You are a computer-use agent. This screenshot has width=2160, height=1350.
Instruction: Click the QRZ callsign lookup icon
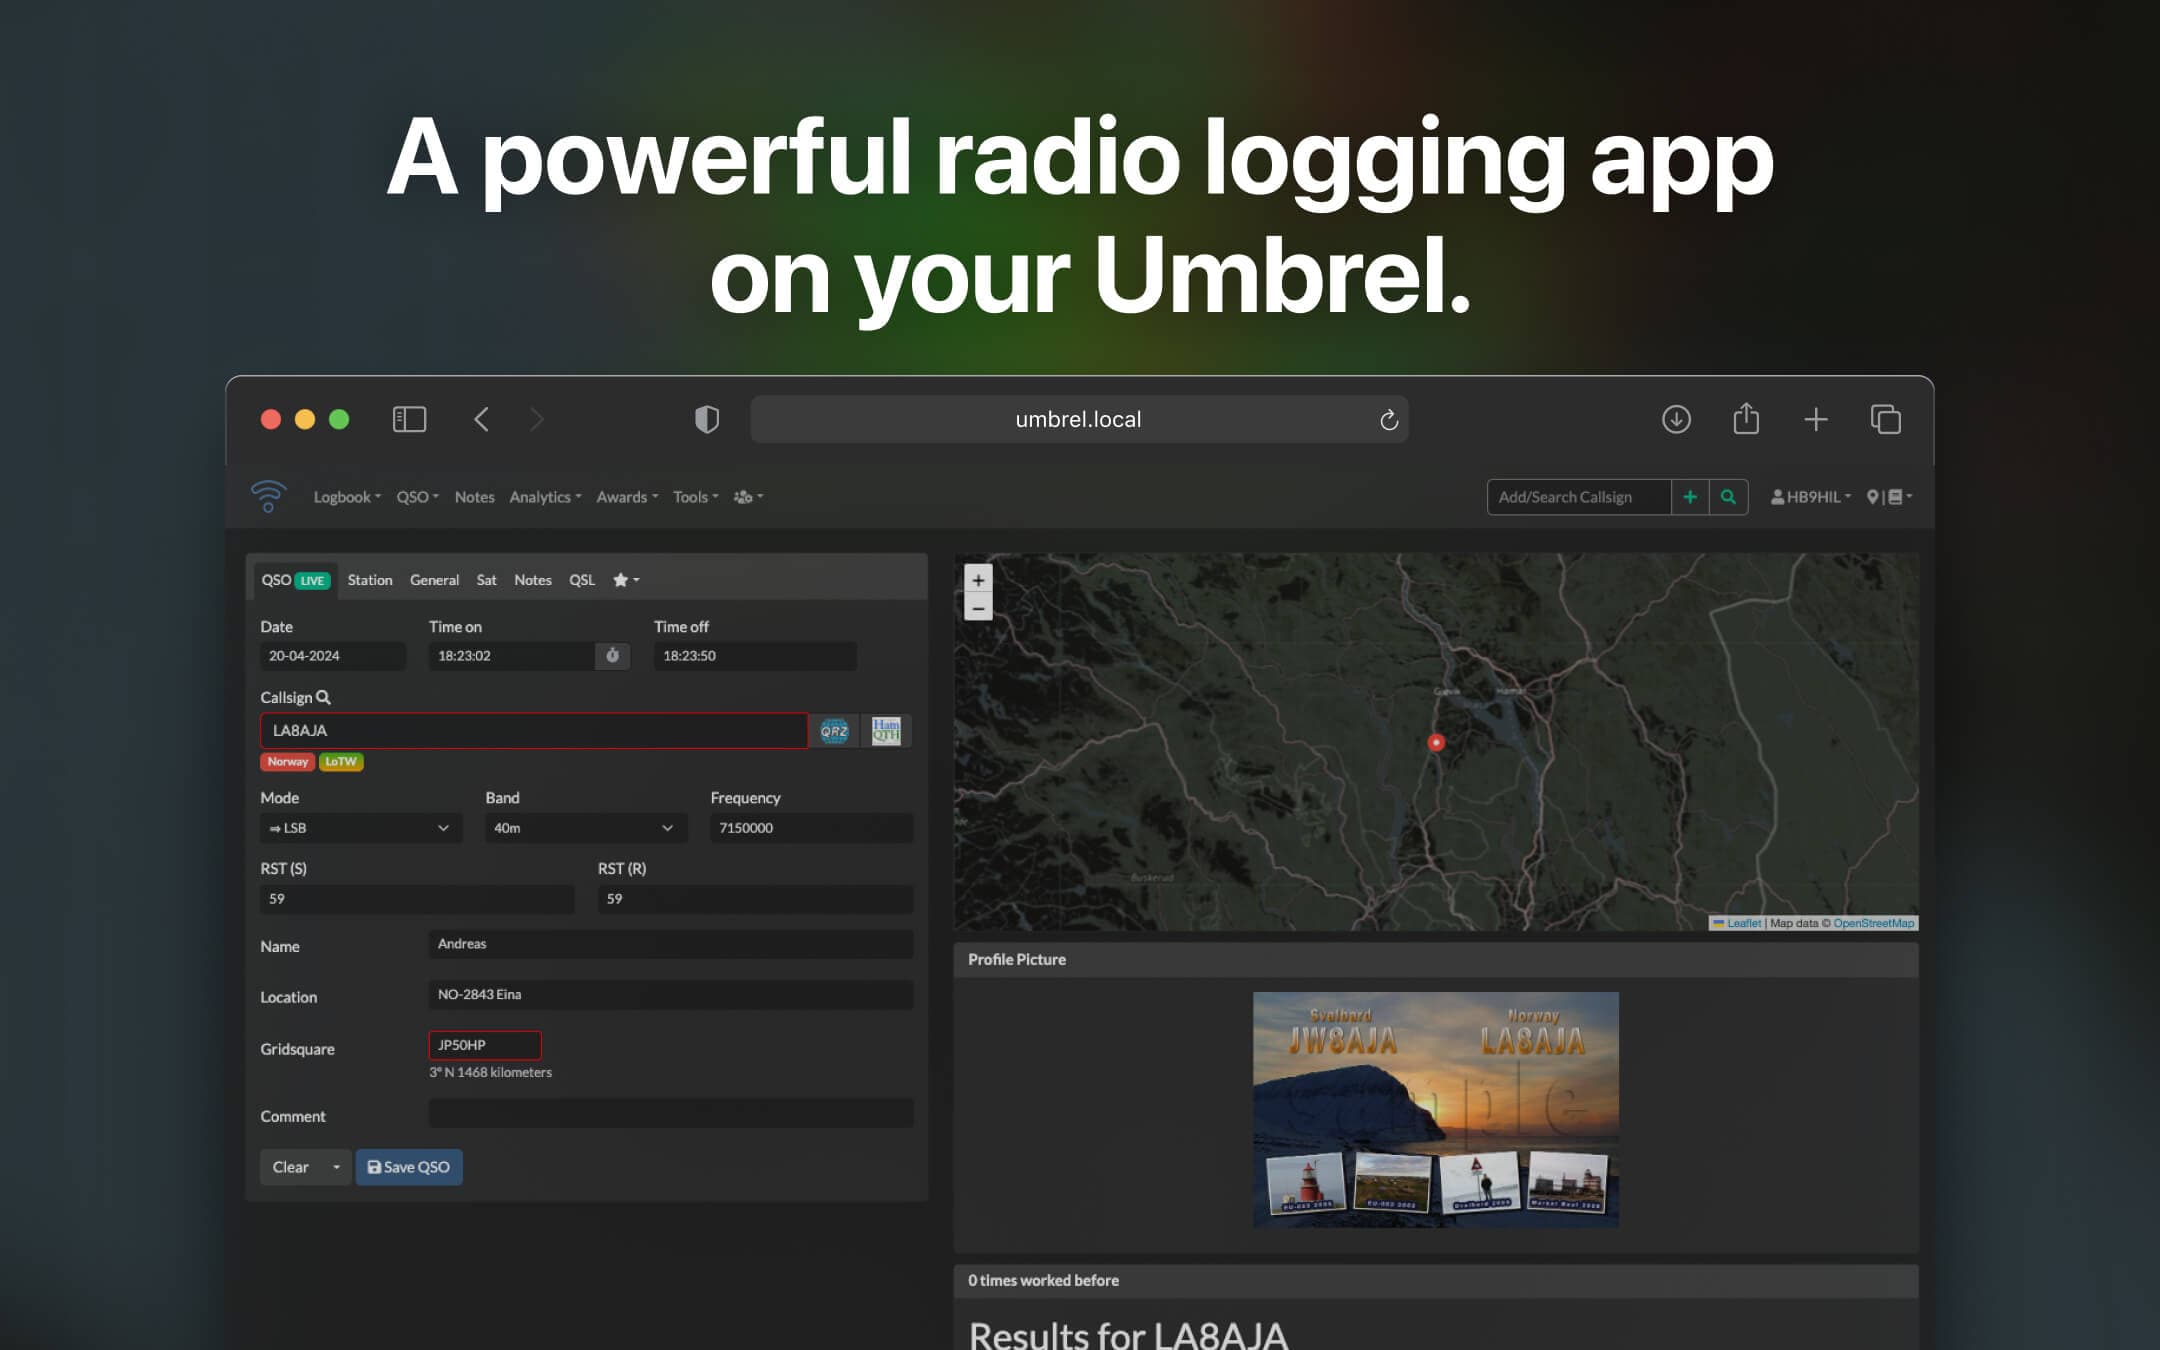pyautogui.click(x=834, y=731)
